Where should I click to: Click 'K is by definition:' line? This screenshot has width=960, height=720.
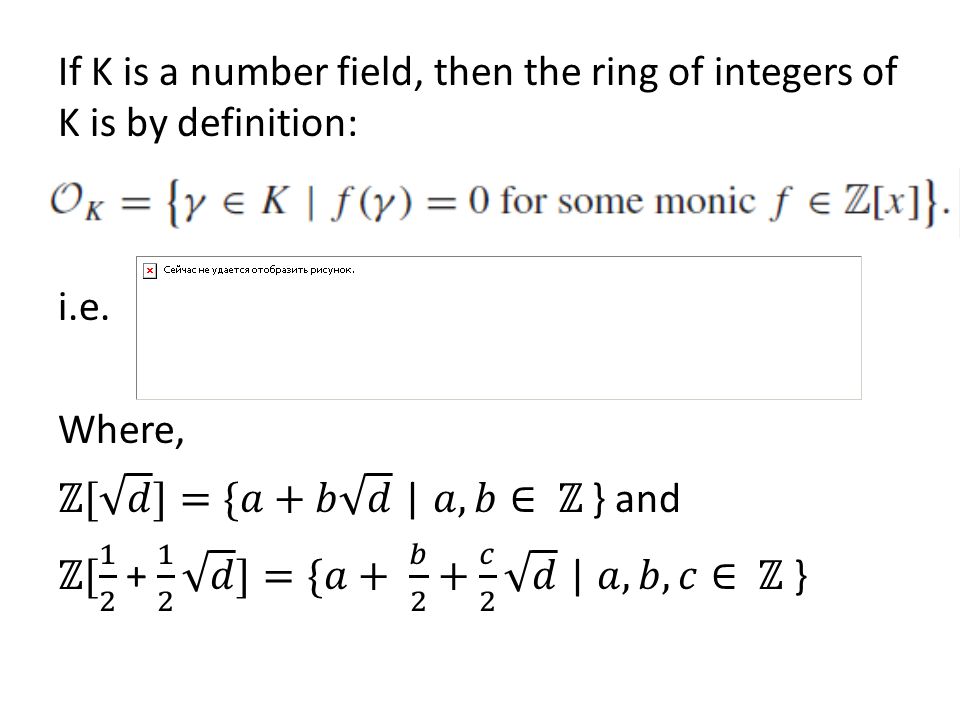point(208,122)
